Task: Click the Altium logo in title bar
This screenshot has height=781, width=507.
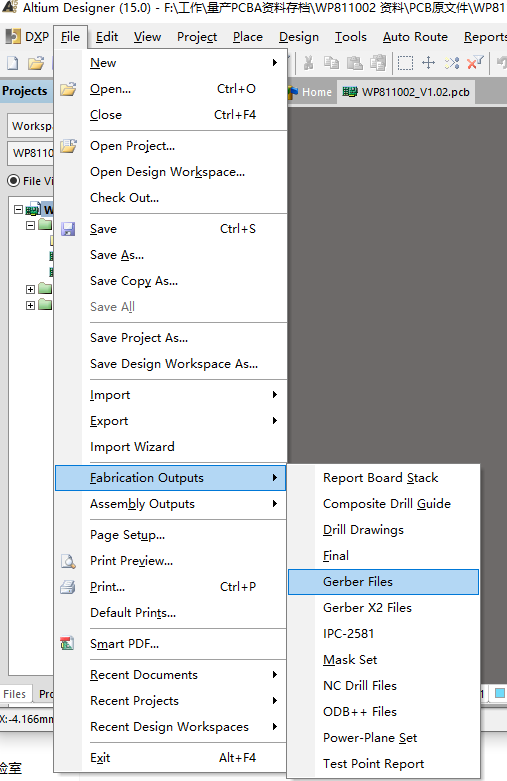Action: point(10,7)
